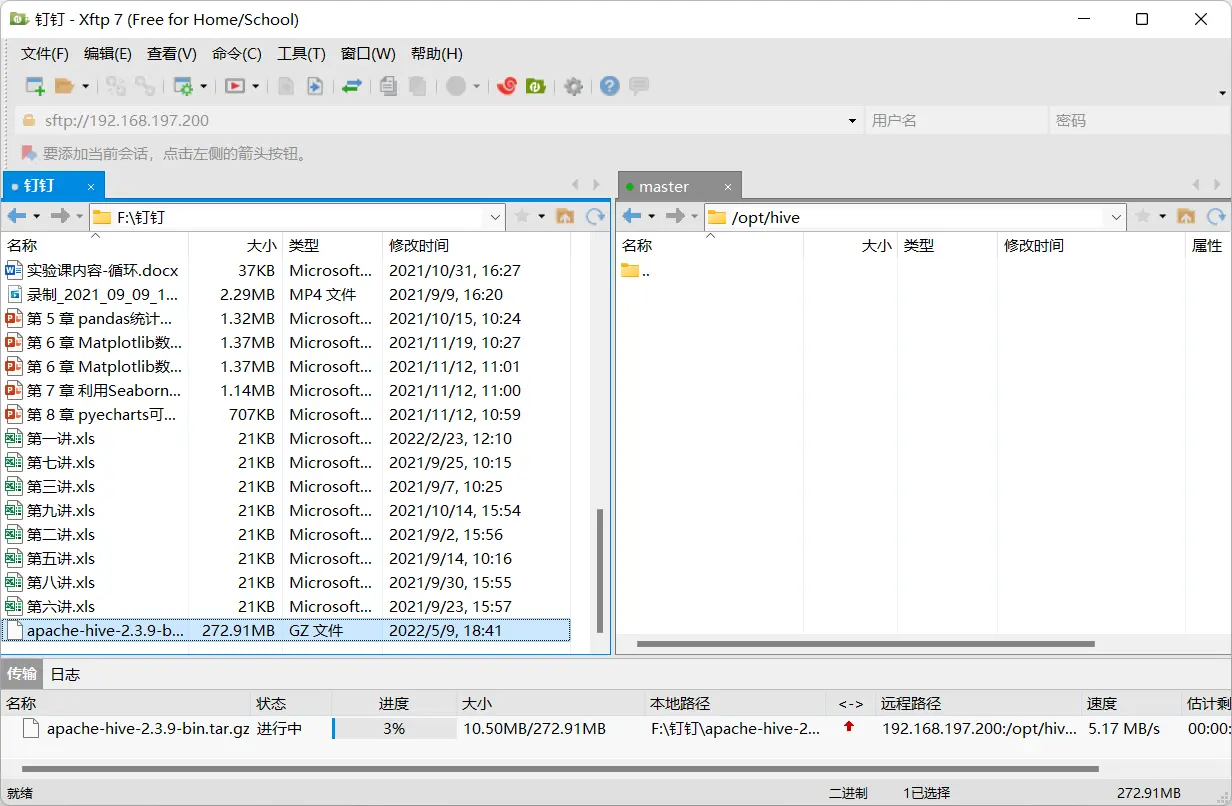This screenshot has width=1232, height=806.
Task: Select the 录制_2021_09_09 MP4 file
Action: pos(103,294)
